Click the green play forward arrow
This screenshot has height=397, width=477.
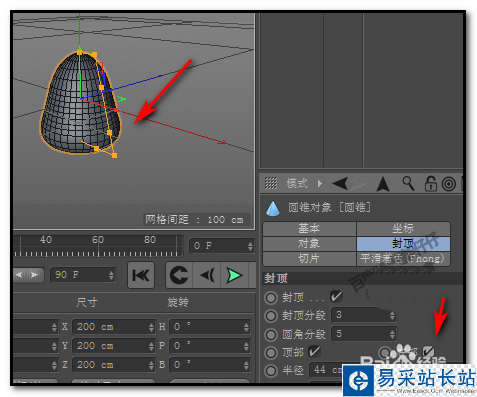point(234,275)
